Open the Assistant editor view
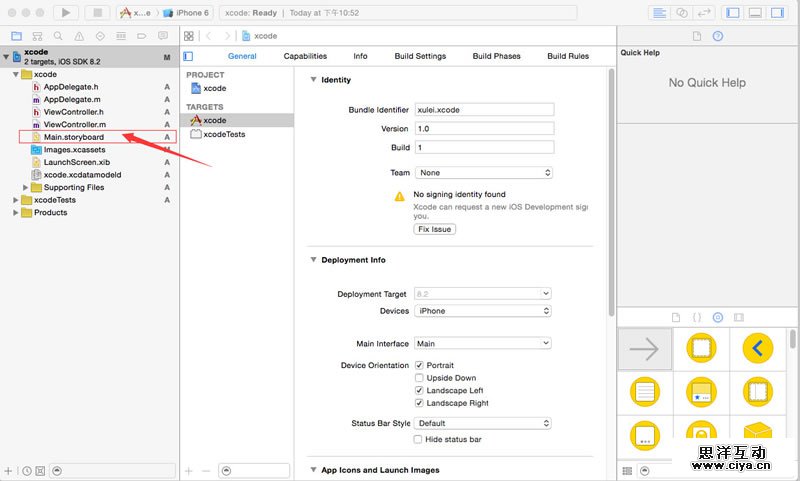The width and height of the screenshot is (800, 481). pyautogui.click(x=682, y=13)
